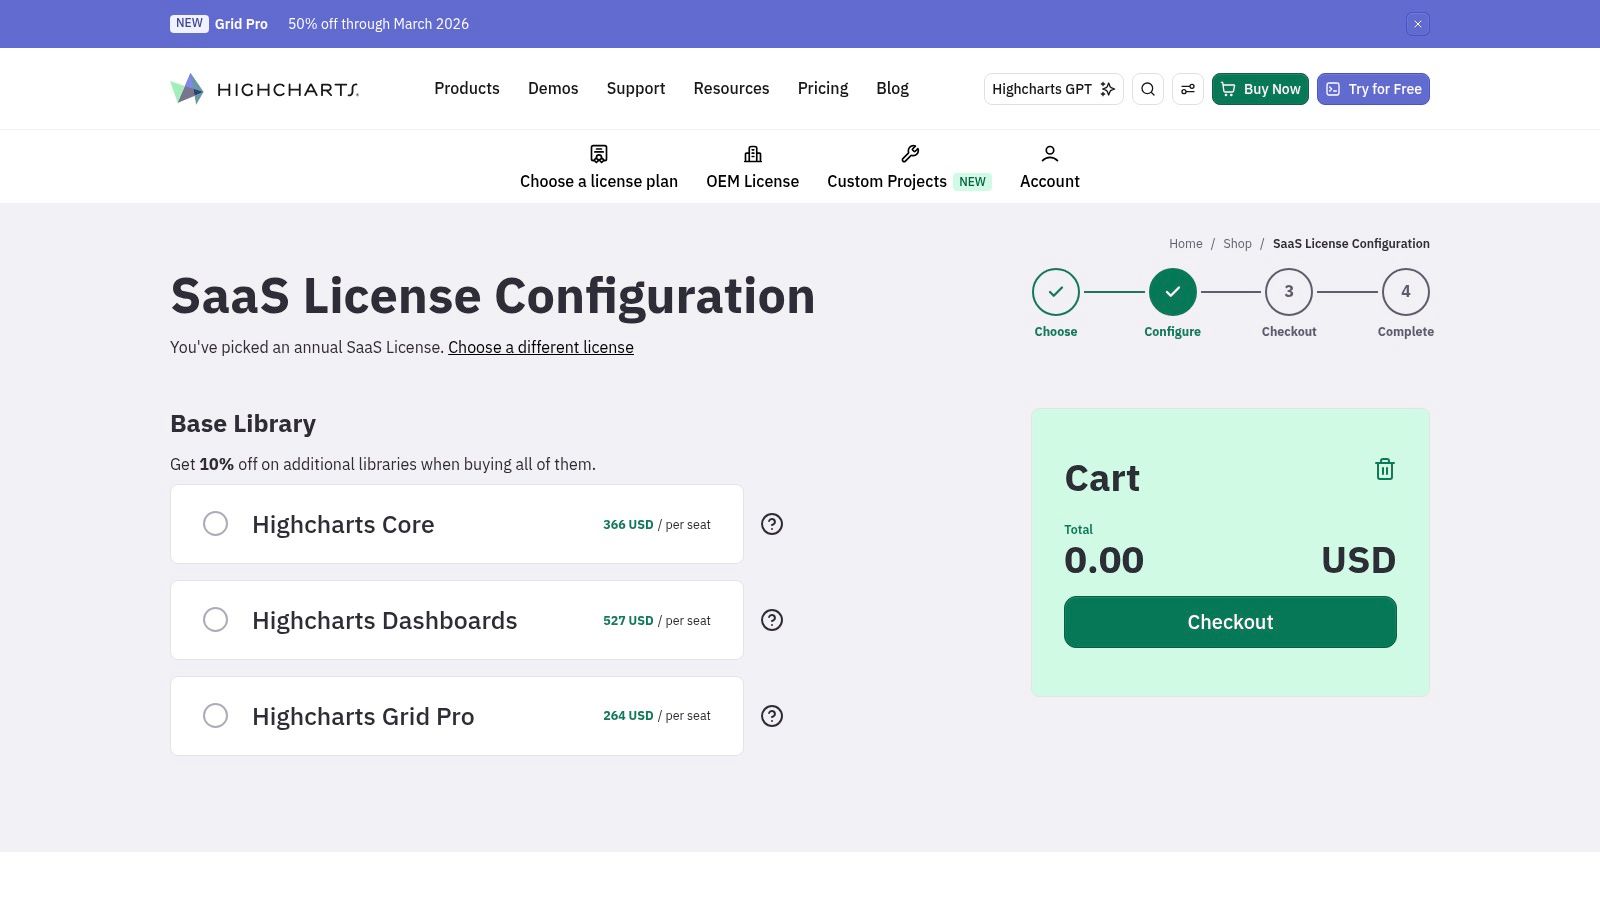
Task: Proceed with the Checkout button in cart
Action: pos(1230,622)
